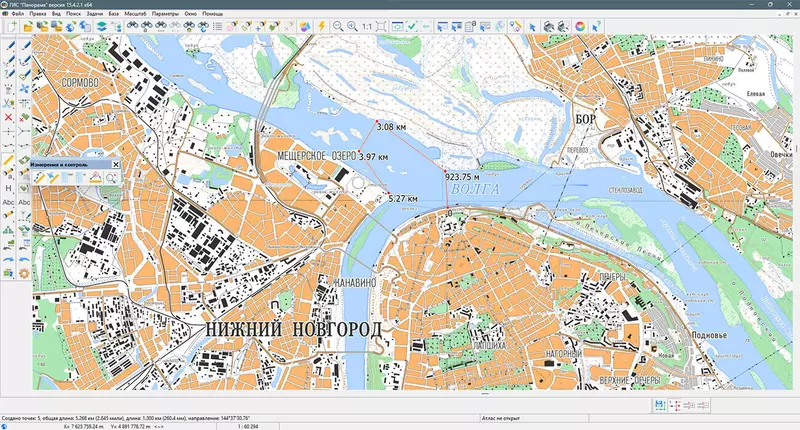
Task: Click the magnifier icon in the measurement panel
Action: [x=111, y=177]
